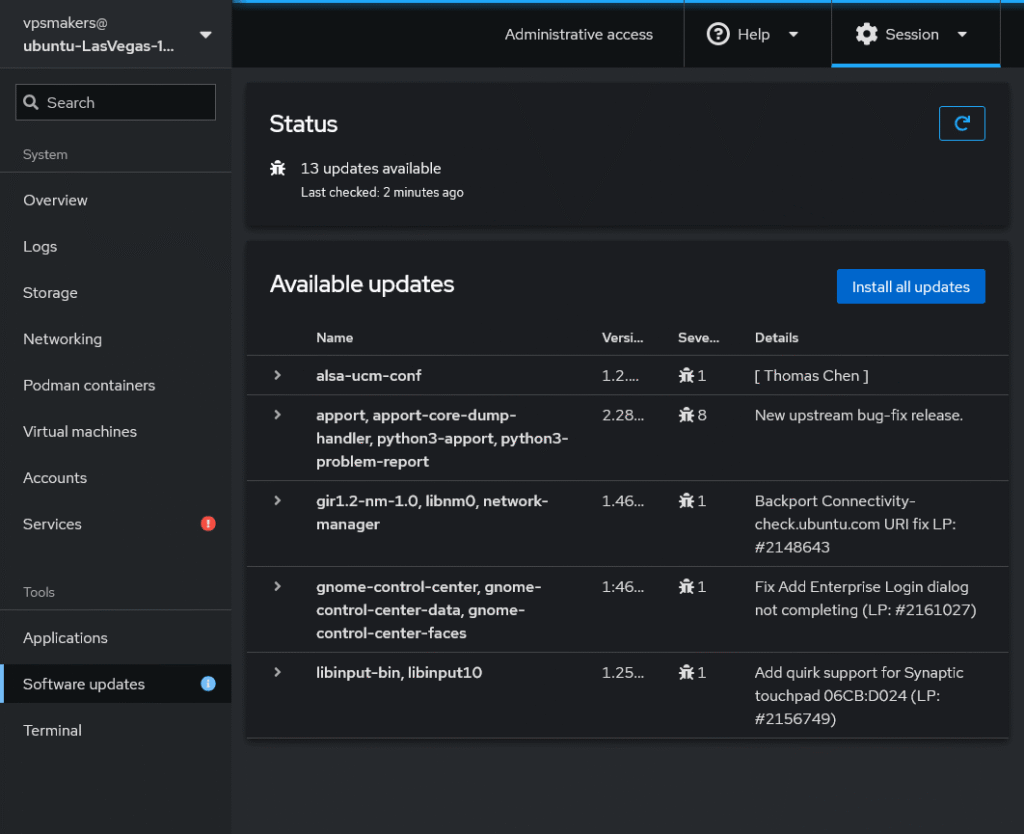Click Administrative access button
Viewport: 1024px width, 834px height.
coord(579,34)
